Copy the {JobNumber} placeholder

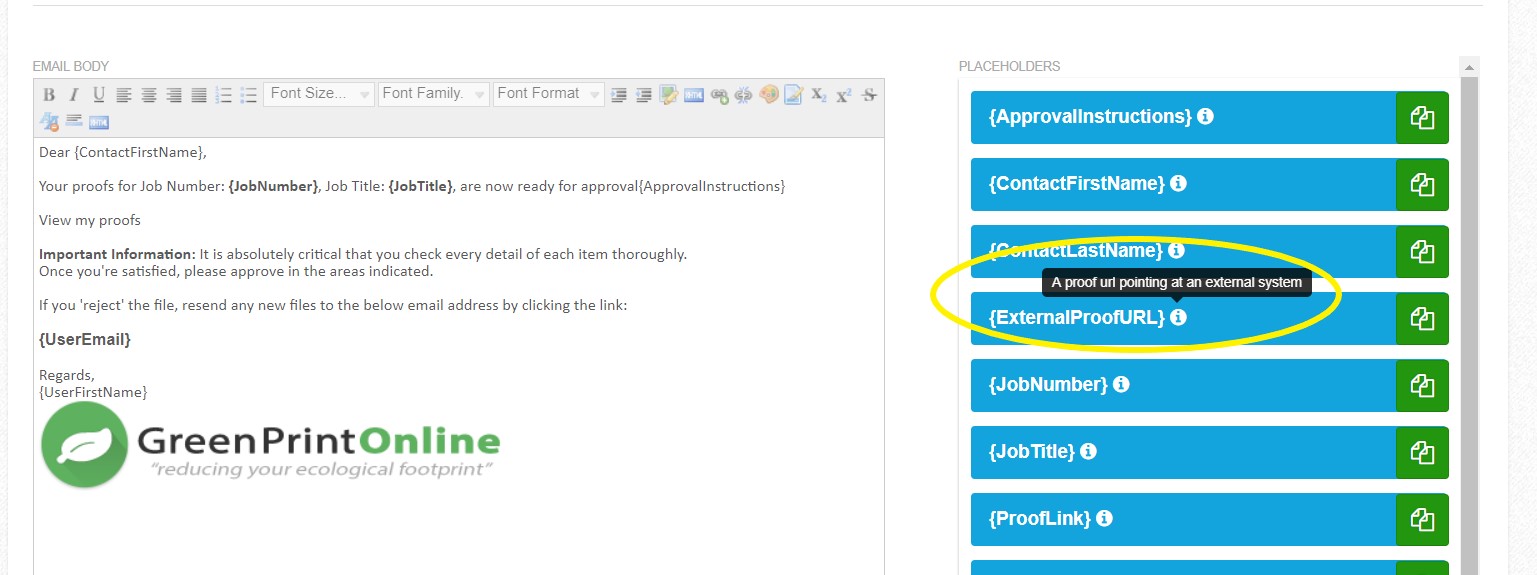[1422, 385]
